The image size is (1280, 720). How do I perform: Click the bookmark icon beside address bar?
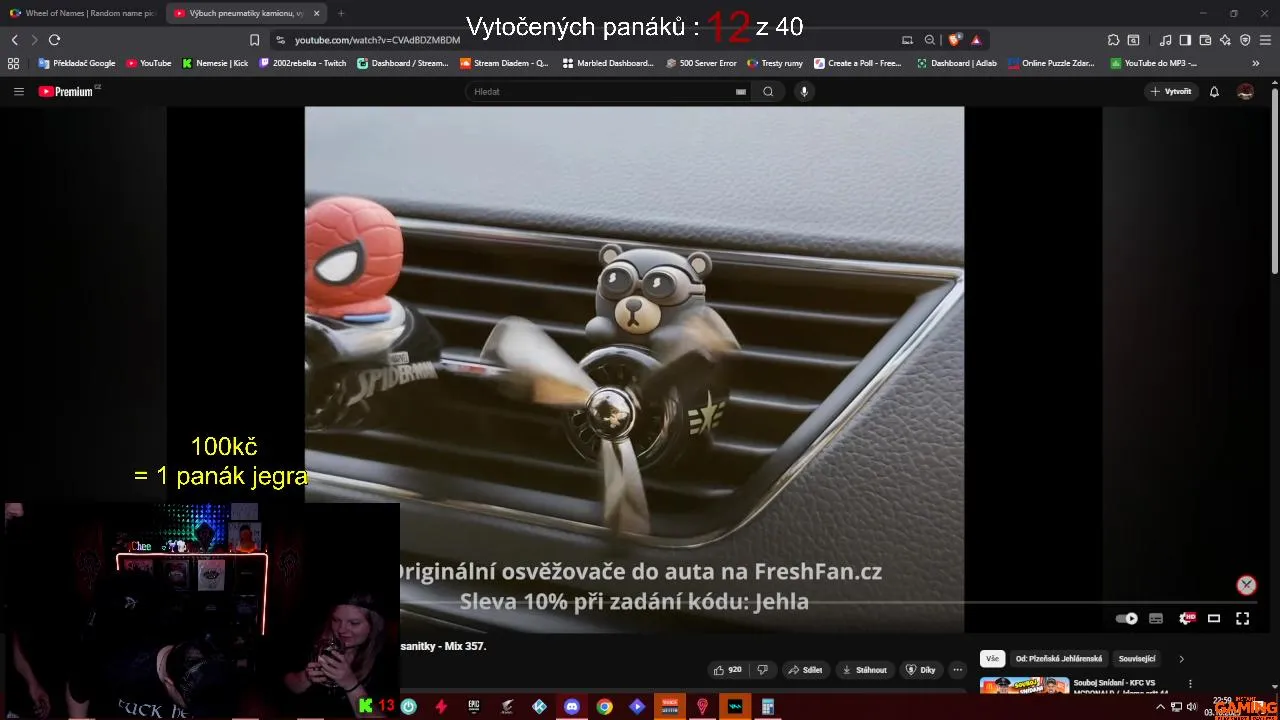[x=254, y=40]
